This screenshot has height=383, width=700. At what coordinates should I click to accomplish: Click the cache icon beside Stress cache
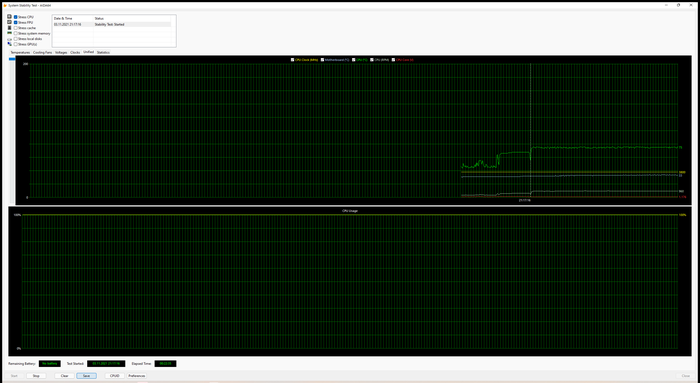click(x=9, y=28)
